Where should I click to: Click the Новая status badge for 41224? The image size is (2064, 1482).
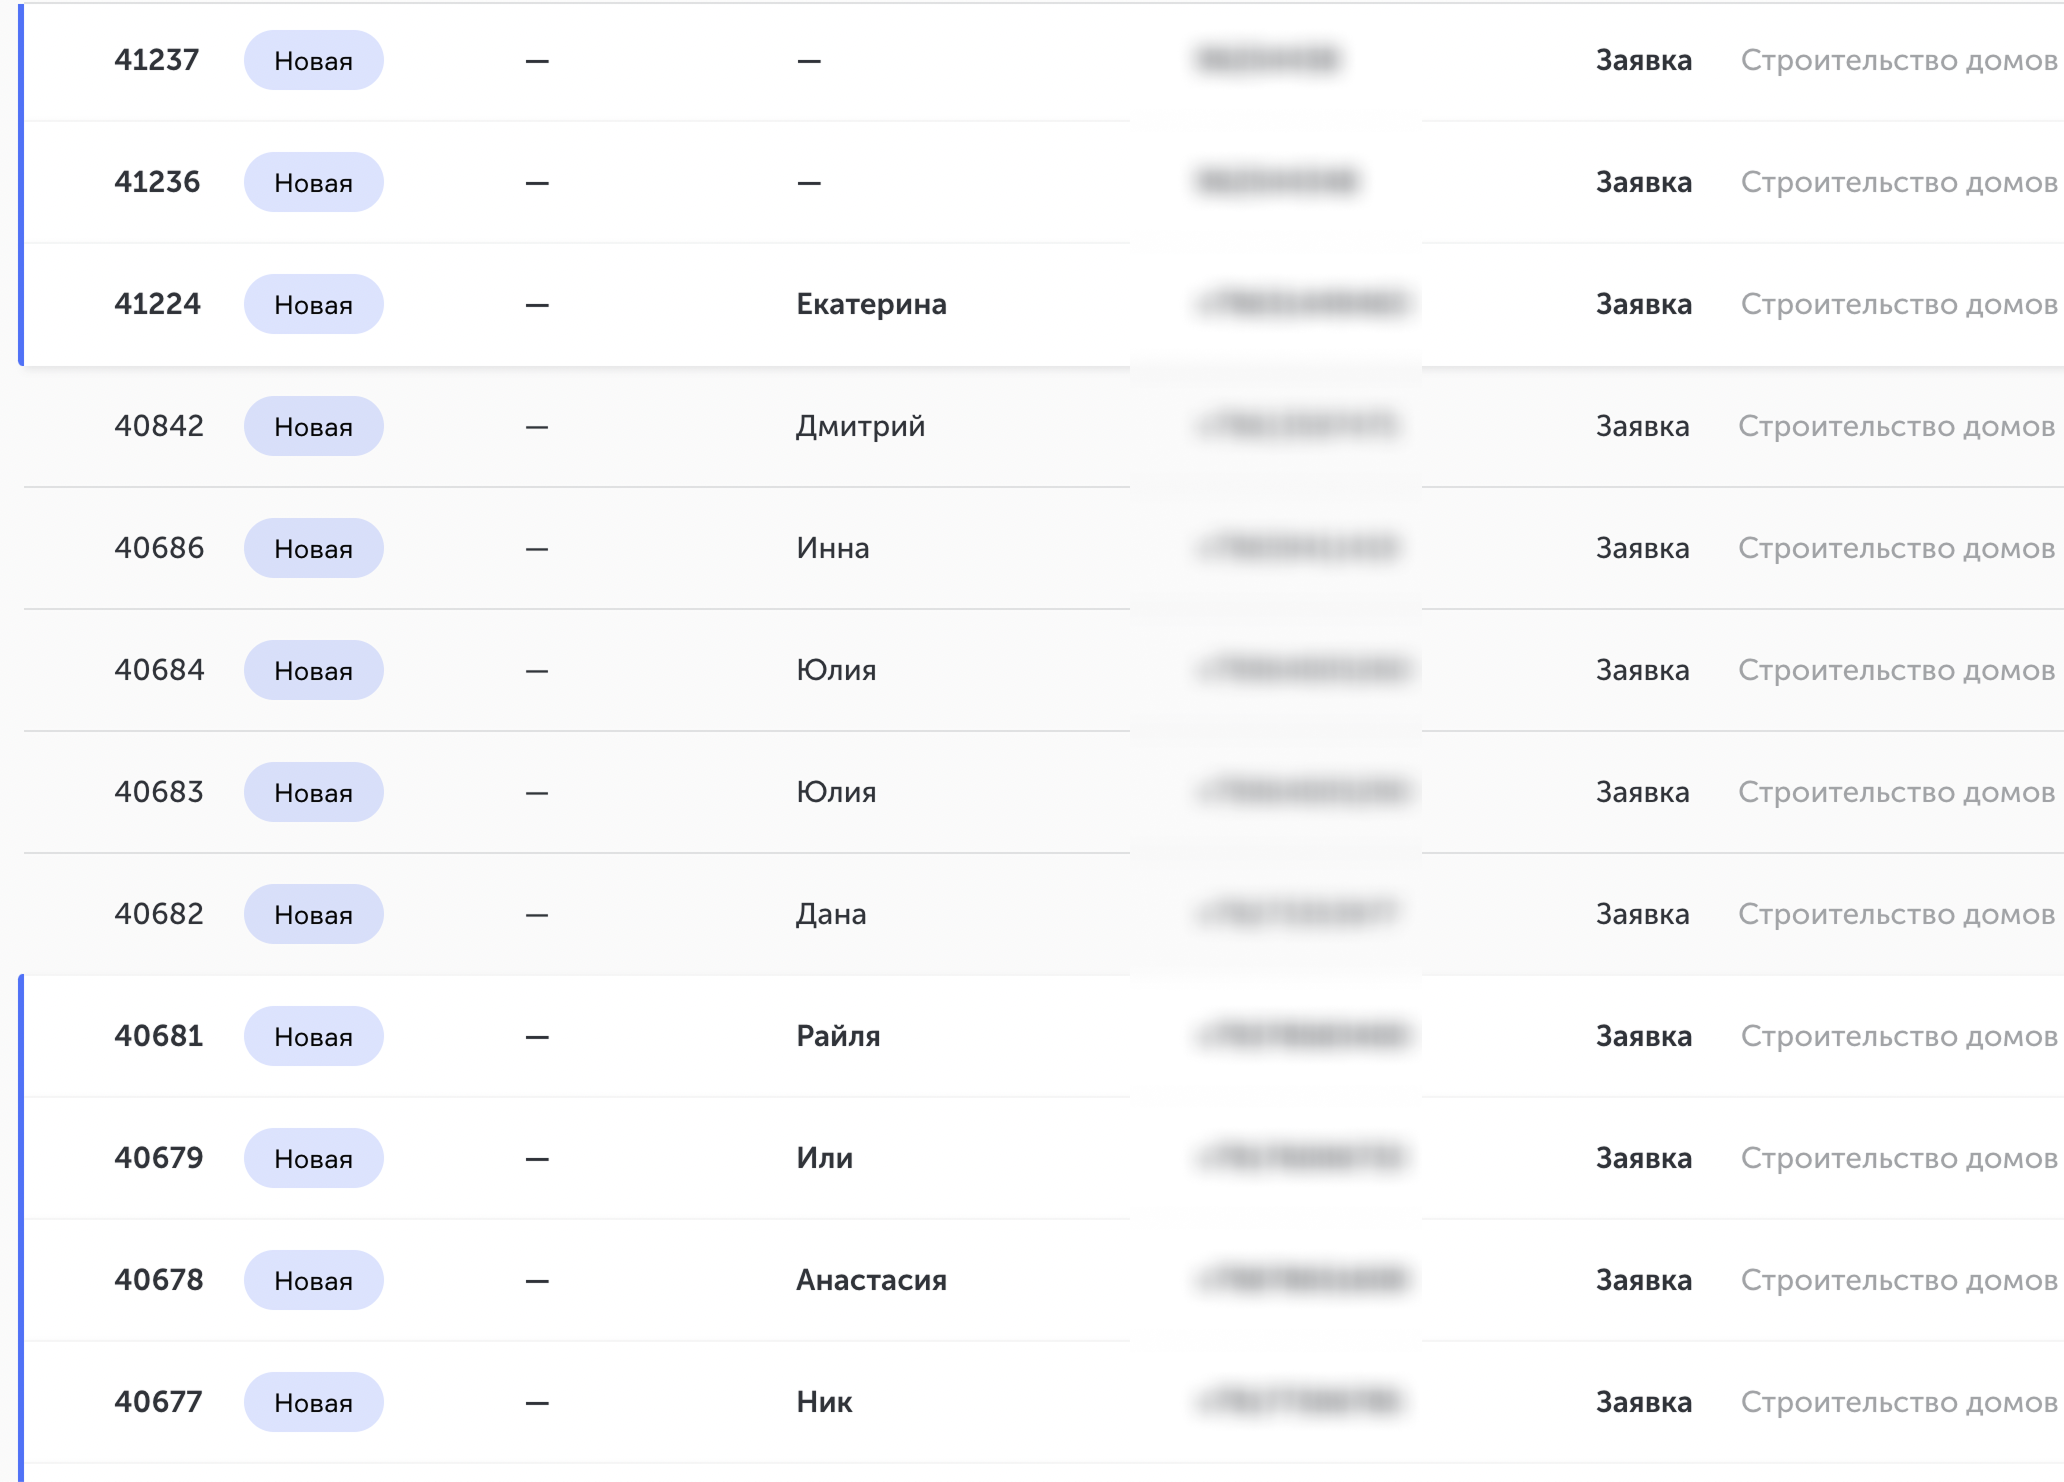(x=313, y=304)
